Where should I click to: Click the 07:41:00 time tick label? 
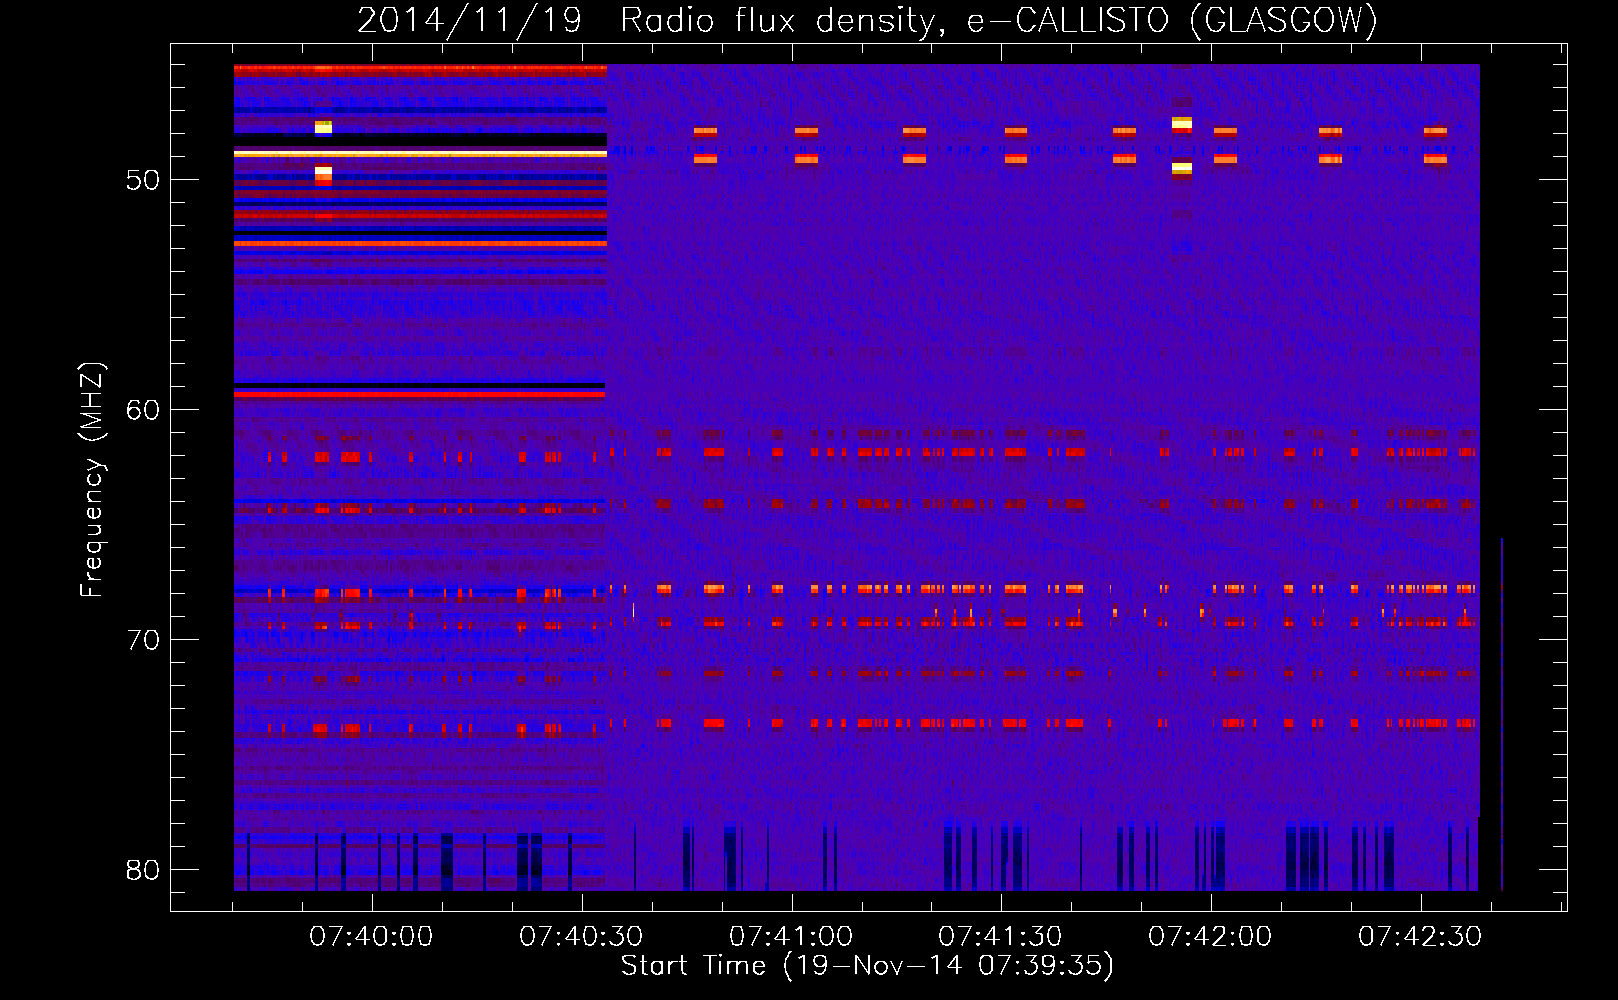(791, 937)
